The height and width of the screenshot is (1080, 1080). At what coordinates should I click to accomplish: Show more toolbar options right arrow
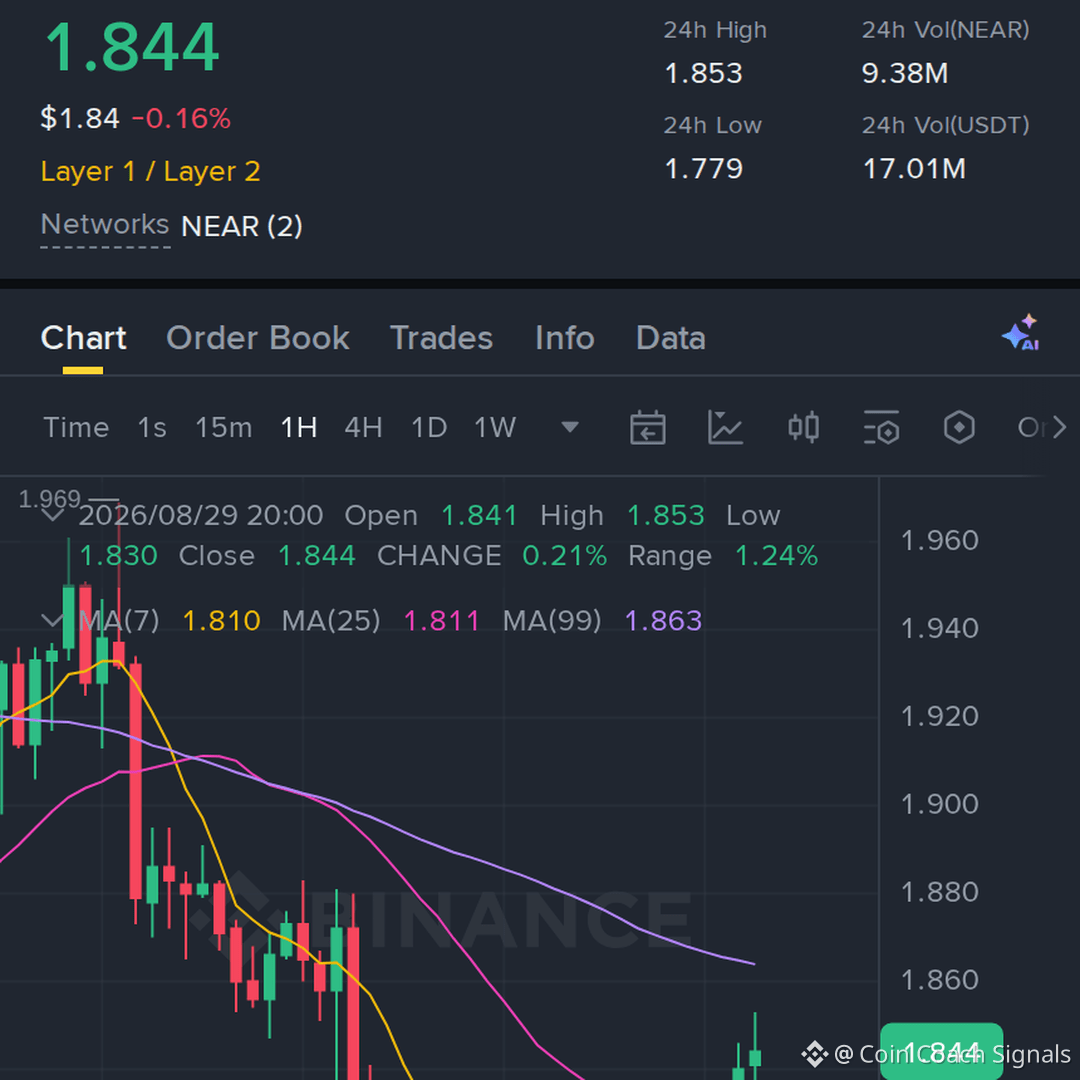(1060, 428)
